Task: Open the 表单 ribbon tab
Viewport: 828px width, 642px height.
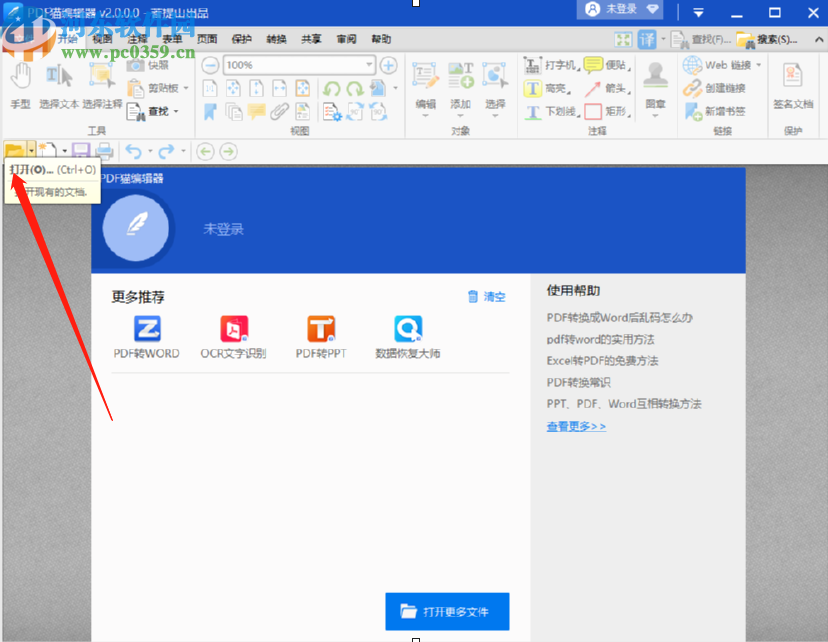Action: click(172, 39)
